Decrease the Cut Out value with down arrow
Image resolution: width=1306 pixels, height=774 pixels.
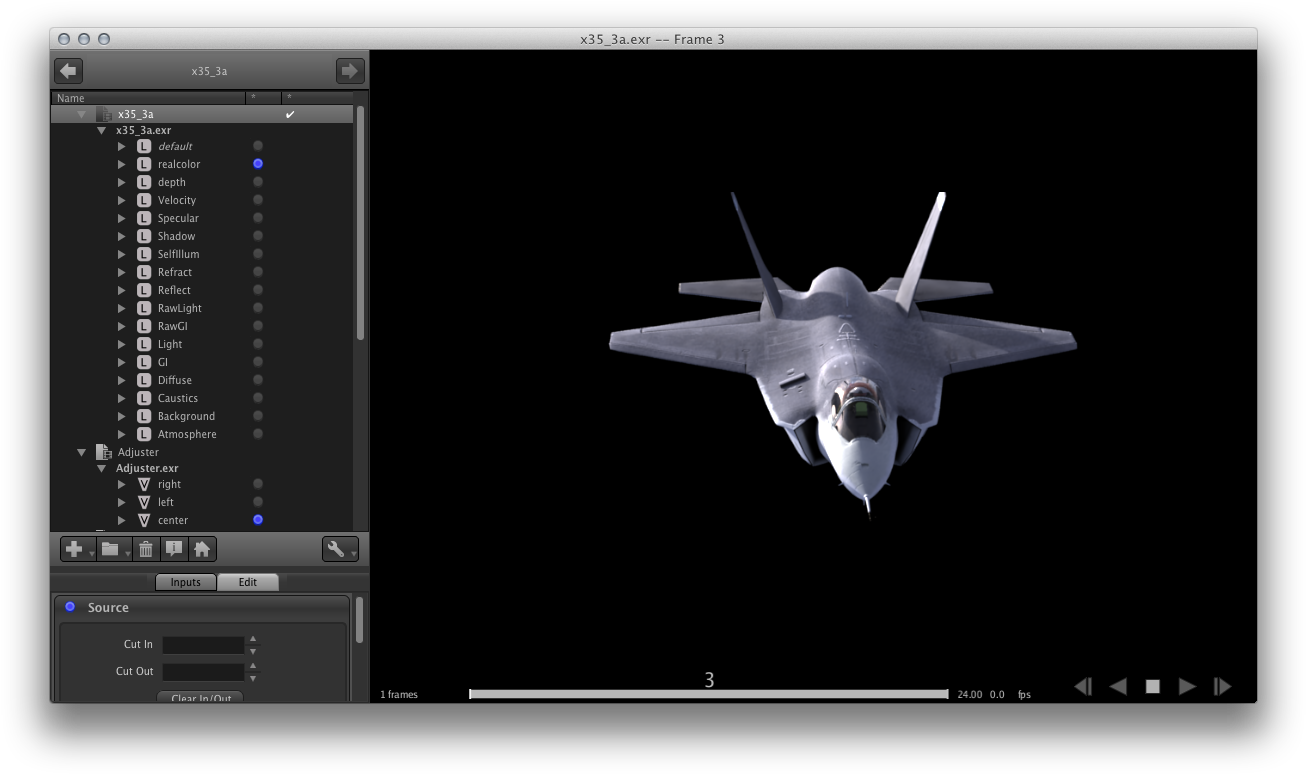[253, 677]
